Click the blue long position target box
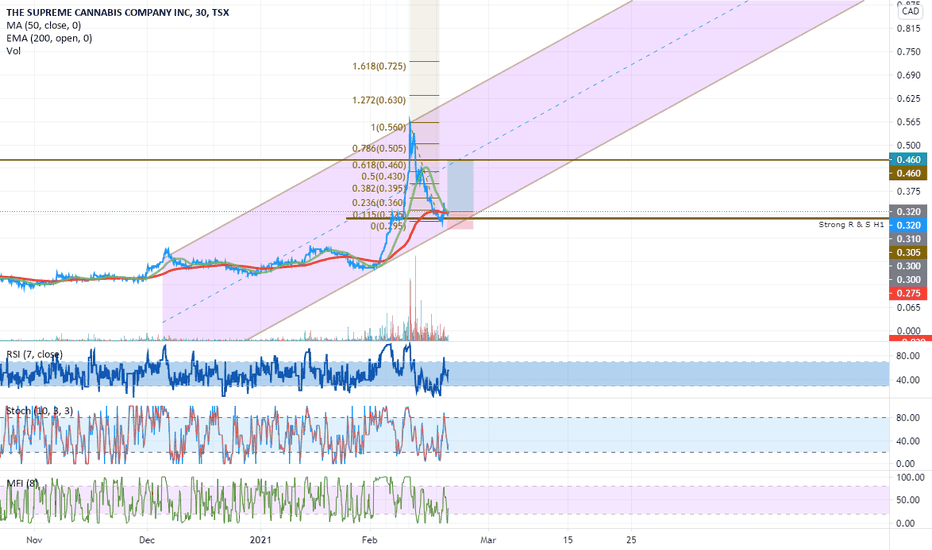The height and width of the screenshot is (550, 932). (460, 186)
